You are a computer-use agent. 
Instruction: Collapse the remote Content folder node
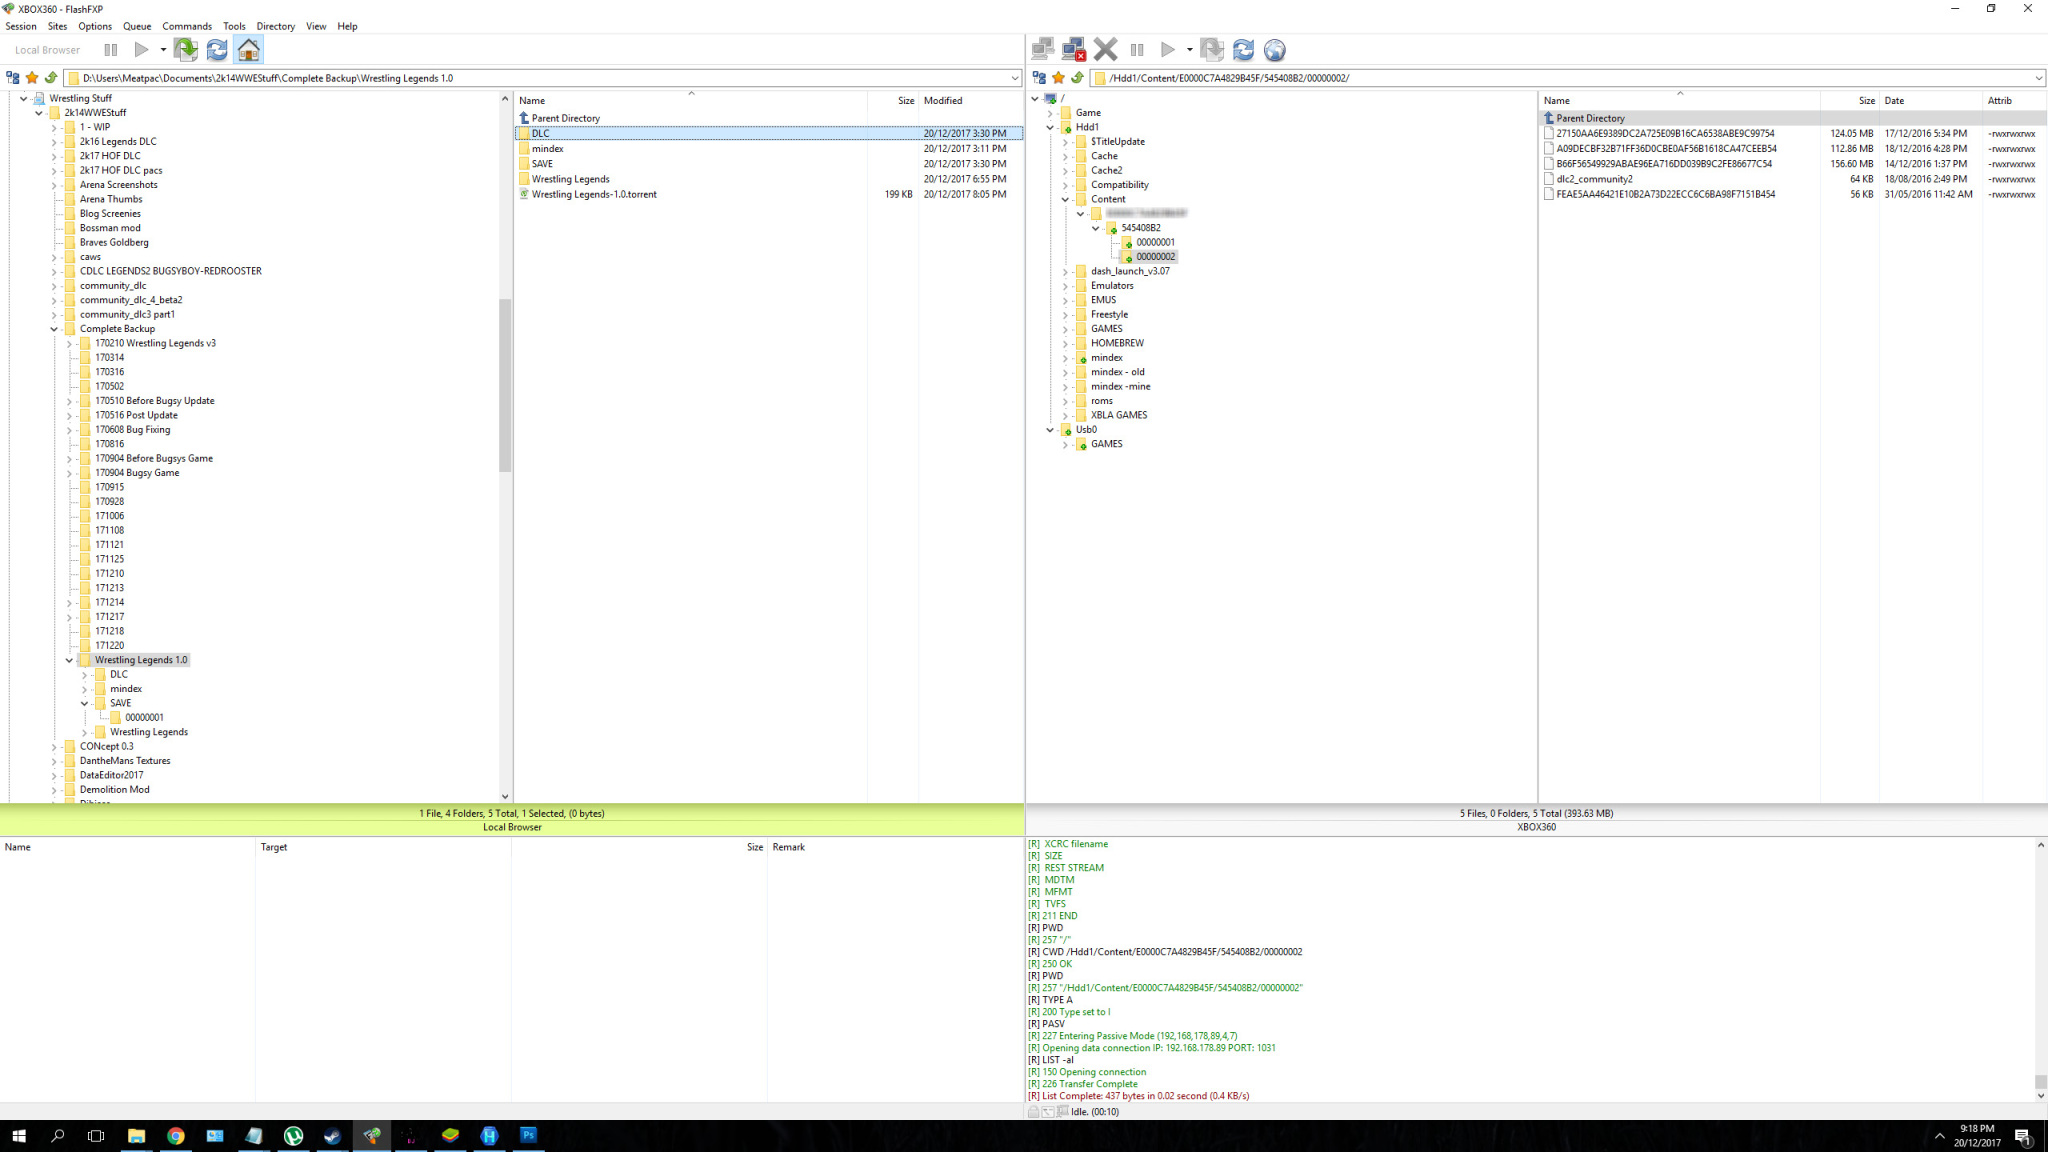click(1065, 199)
